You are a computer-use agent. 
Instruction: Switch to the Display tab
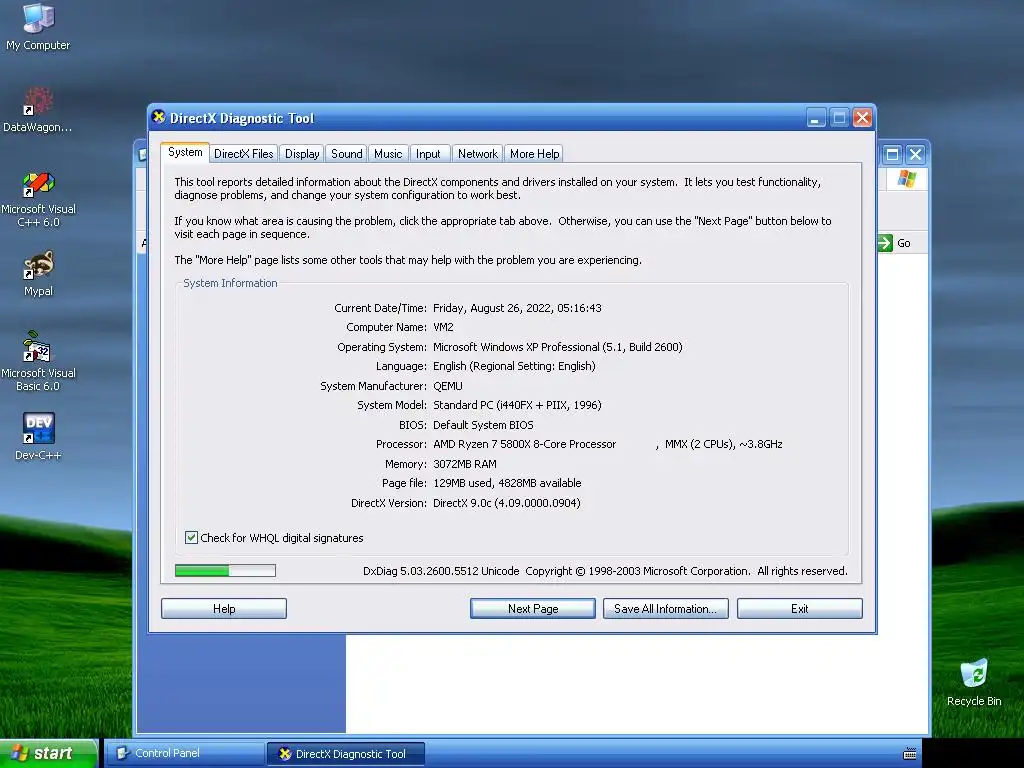[302, 154]
